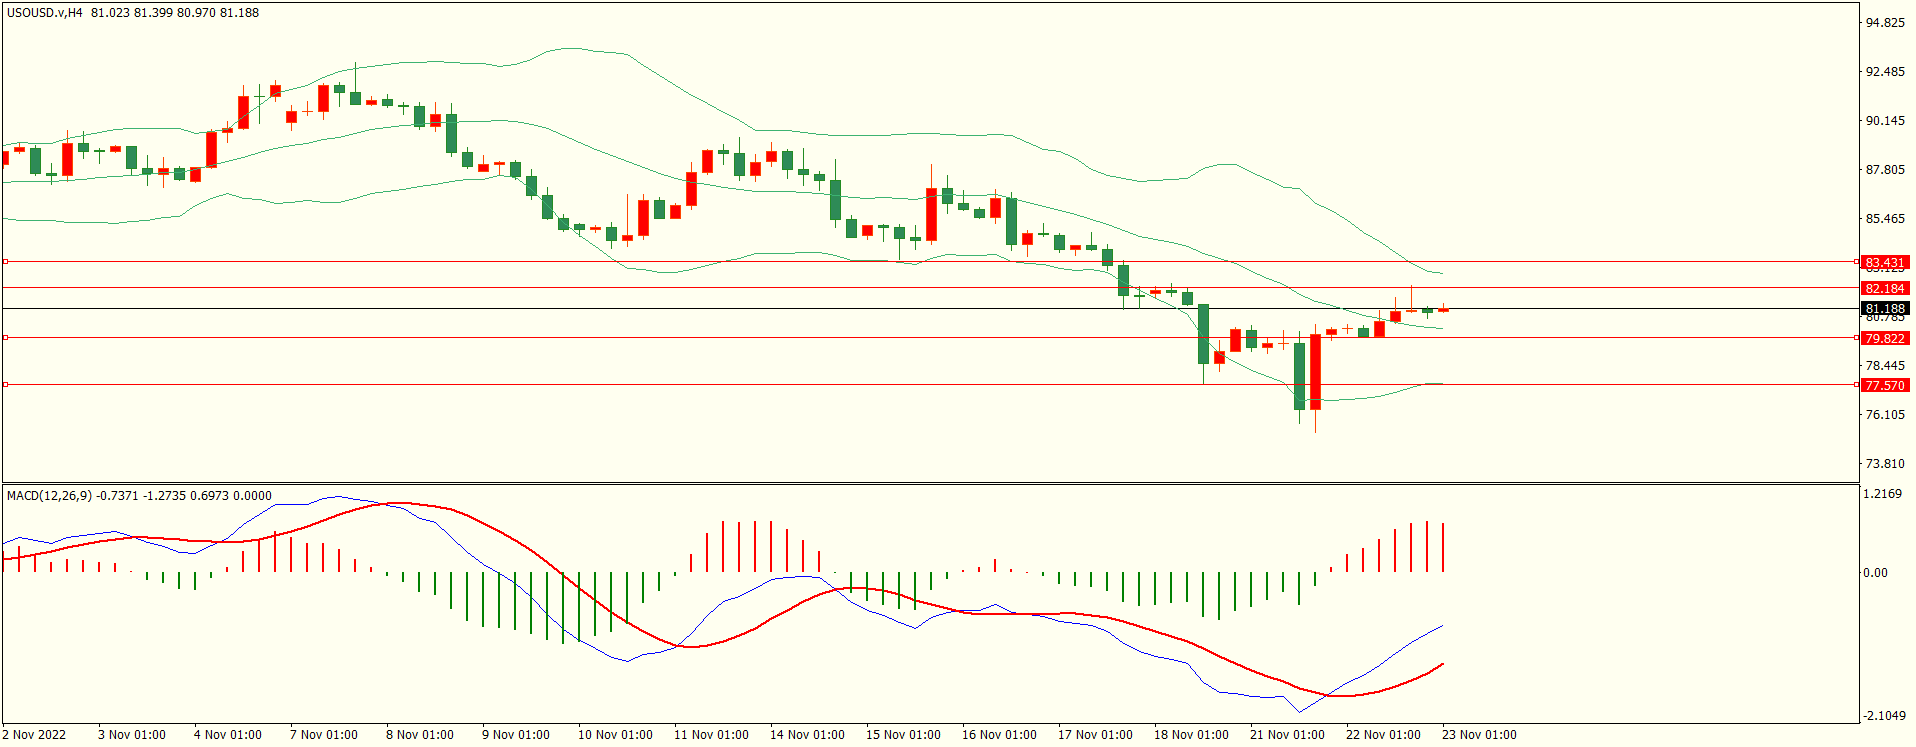
Task: Click the 18 Nov 01:00 time label
Action: point(1191,735)
